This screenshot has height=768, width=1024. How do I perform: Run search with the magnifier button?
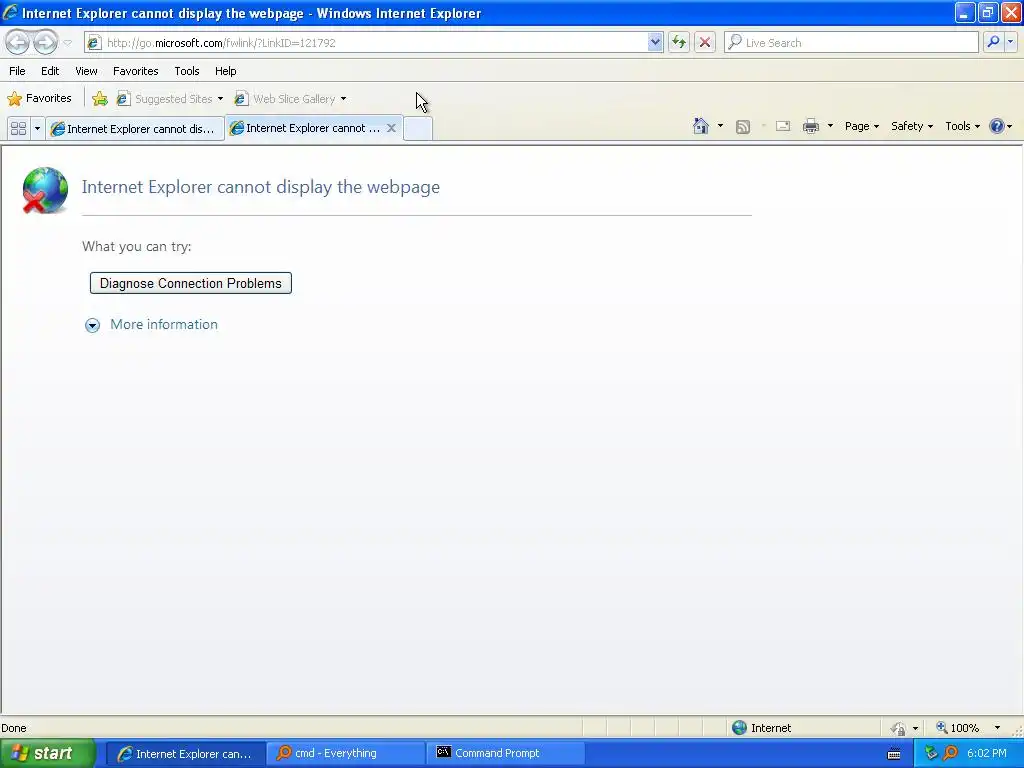pos(993,42)
